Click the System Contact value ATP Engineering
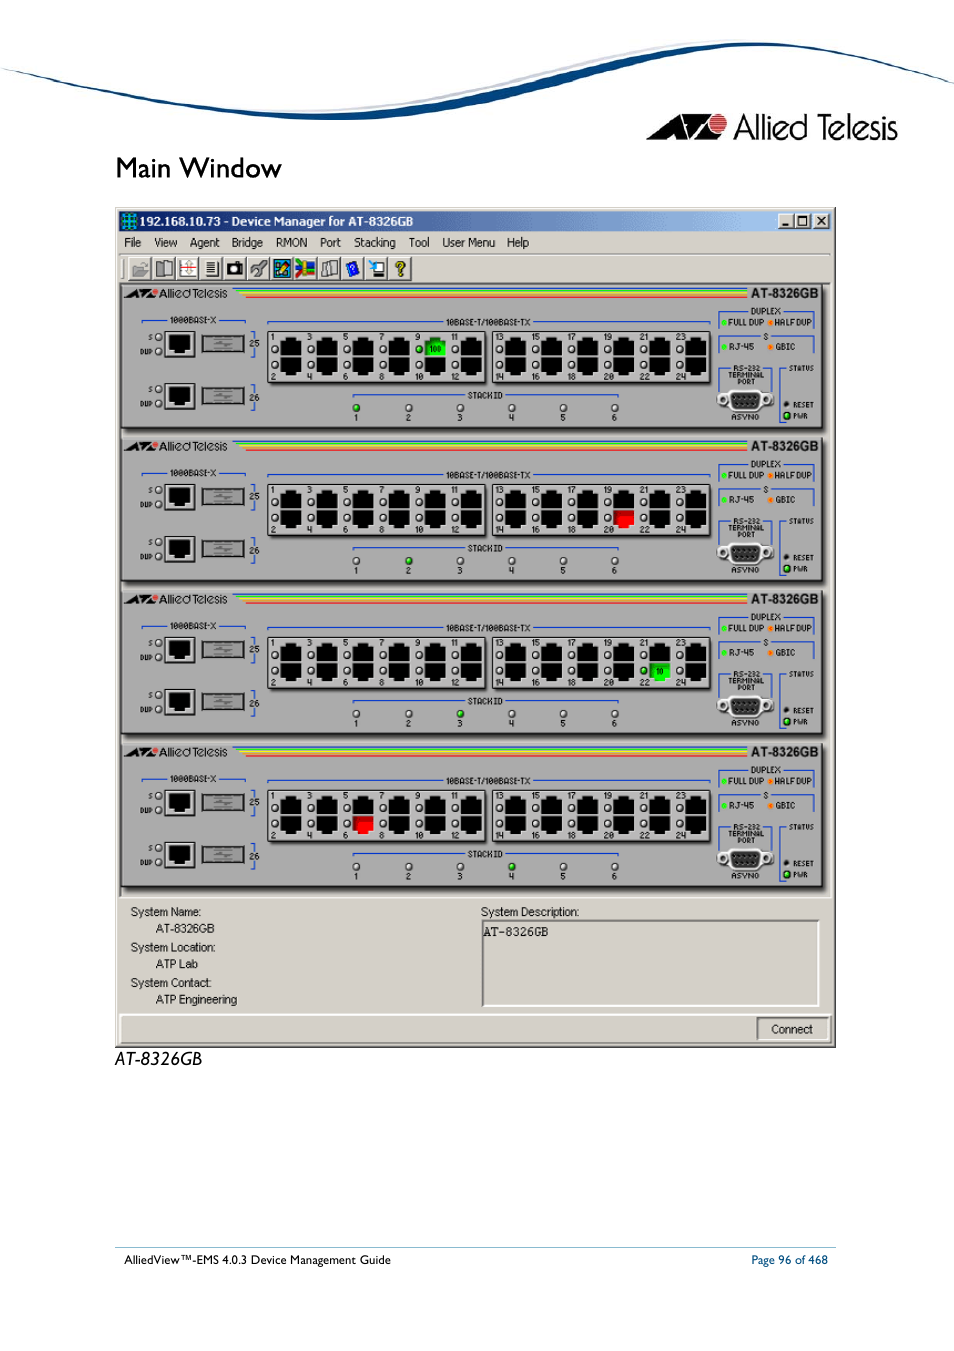Screen dimensions: 954x1351 tap(196, 1000)
